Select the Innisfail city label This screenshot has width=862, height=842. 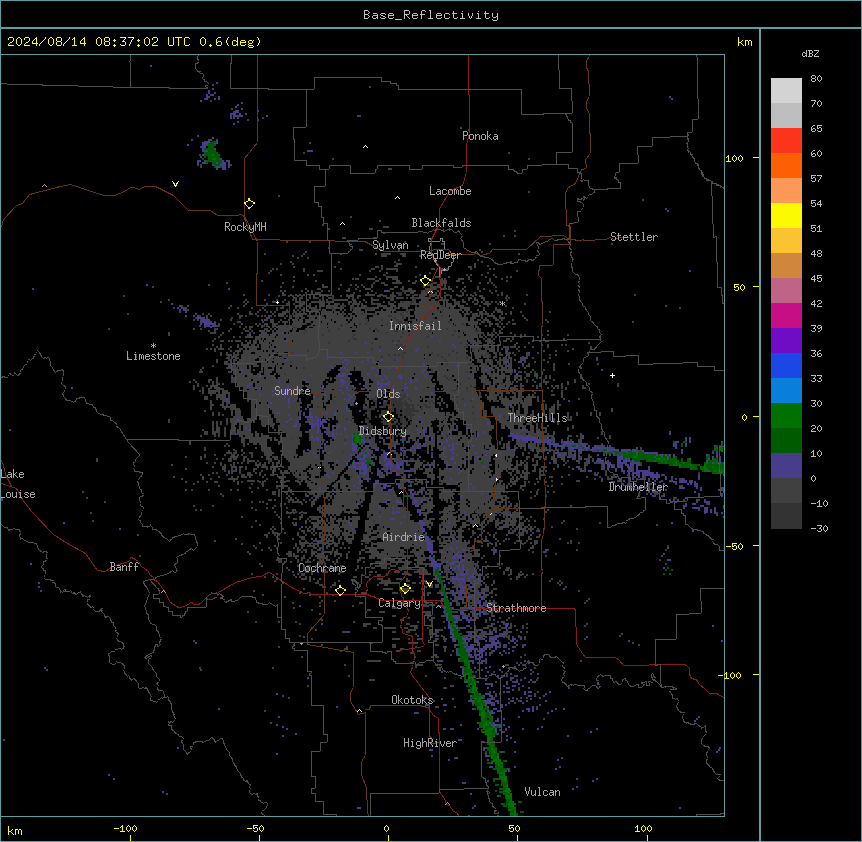coord(415,326)
